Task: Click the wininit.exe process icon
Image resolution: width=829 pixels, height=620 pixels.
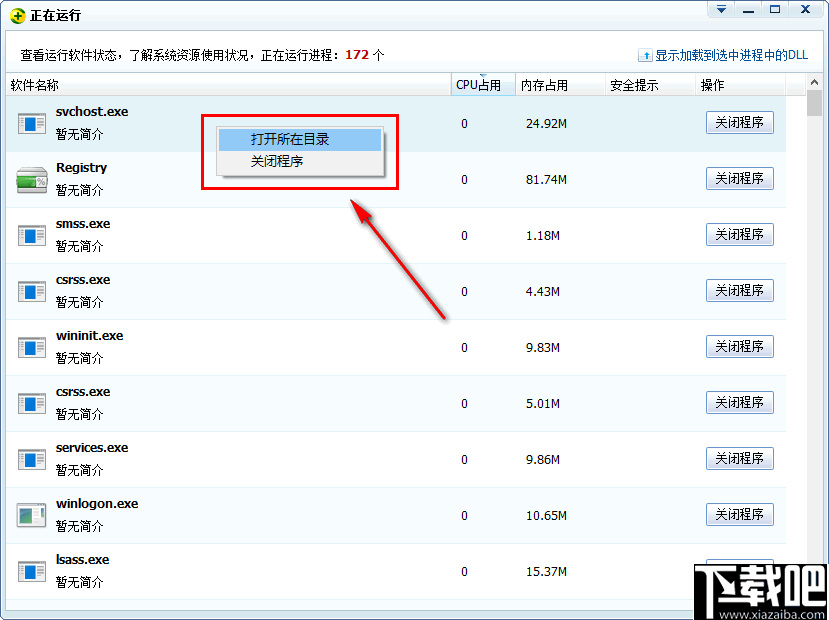Action: pos(32,348)
